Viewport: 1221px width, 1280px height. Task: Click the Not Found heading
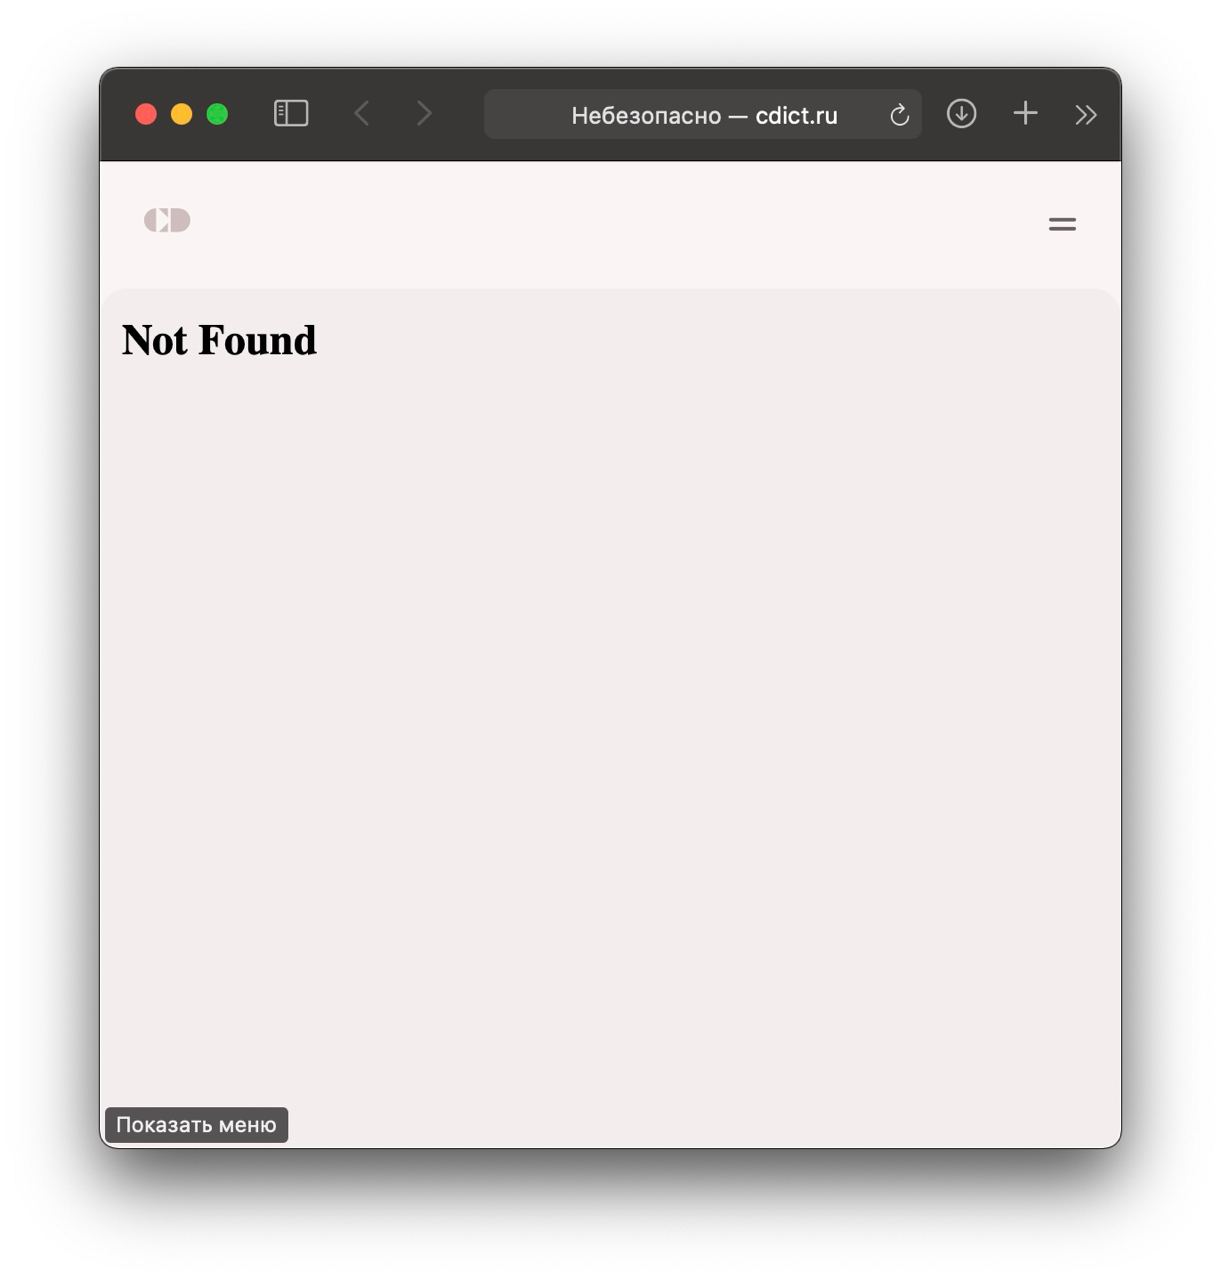click(219, 340)
